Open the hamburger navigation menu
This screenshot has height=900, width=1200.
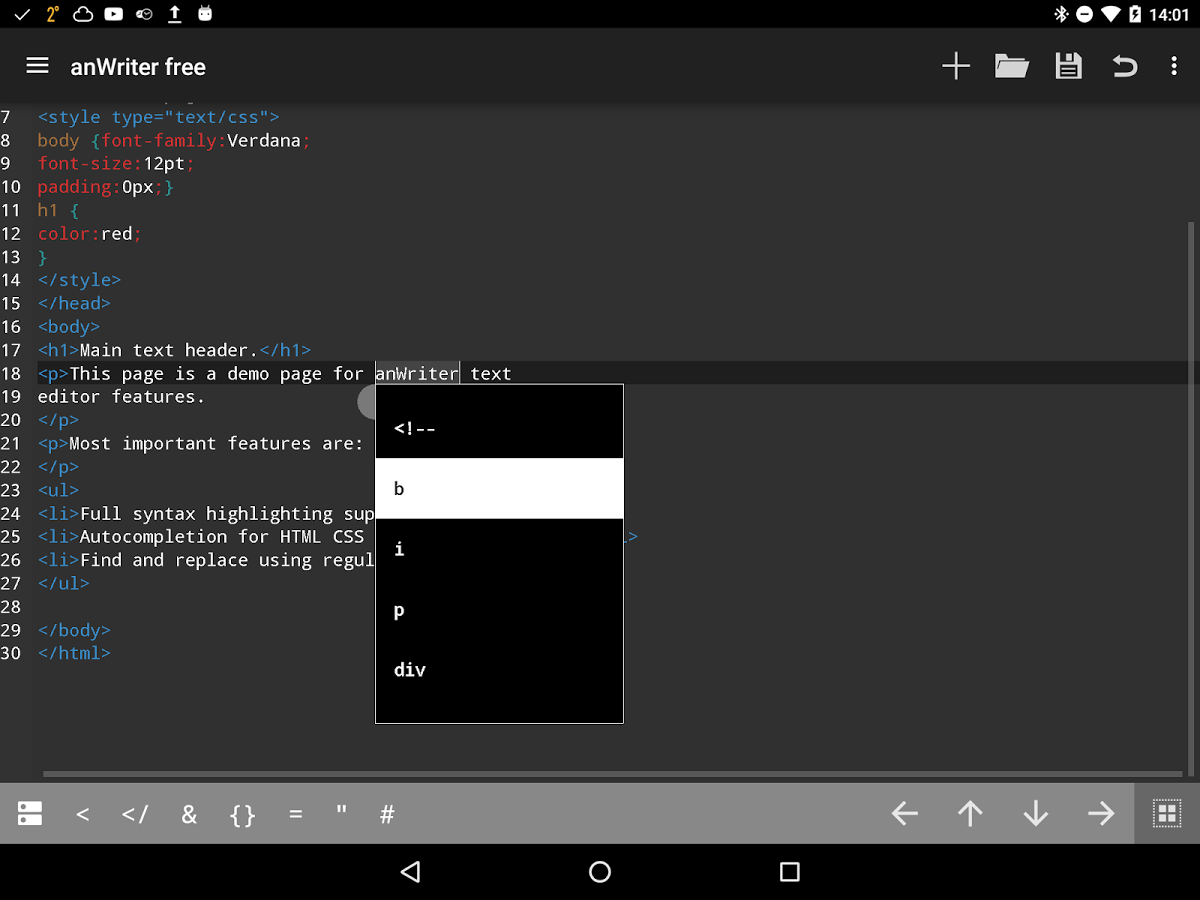pyautogui.click(x=37, y=66)
